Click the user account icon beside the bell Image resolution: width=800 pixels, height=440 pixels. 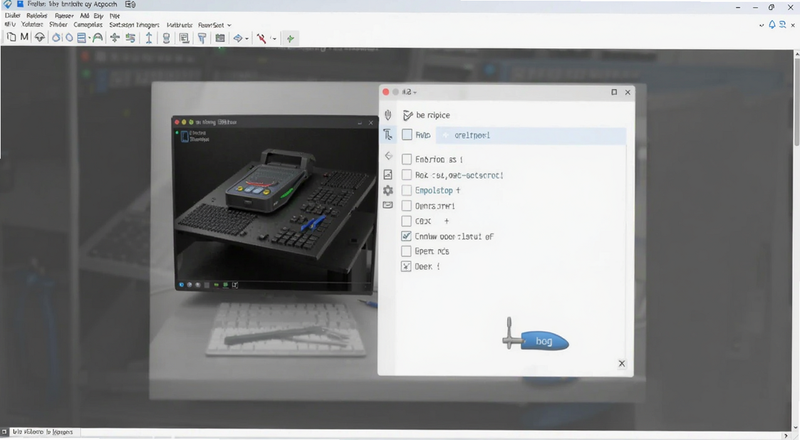pos(782,25)
